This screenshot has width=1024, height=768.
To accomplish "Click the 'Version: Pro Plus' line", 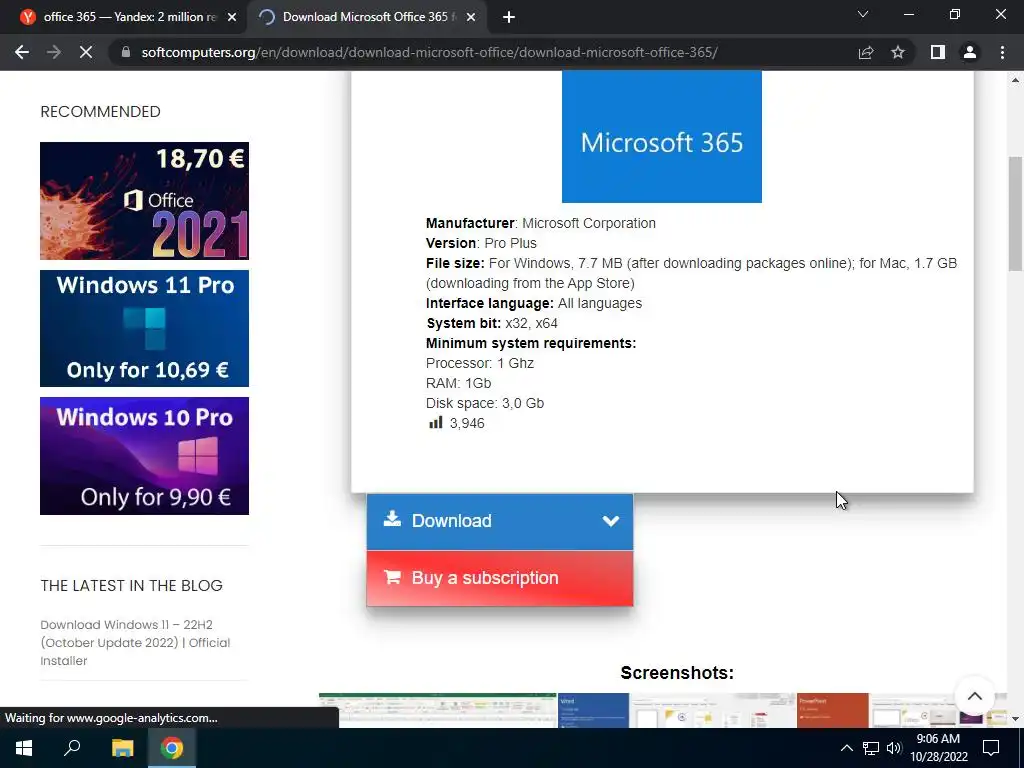I will (x=481, y=243).
